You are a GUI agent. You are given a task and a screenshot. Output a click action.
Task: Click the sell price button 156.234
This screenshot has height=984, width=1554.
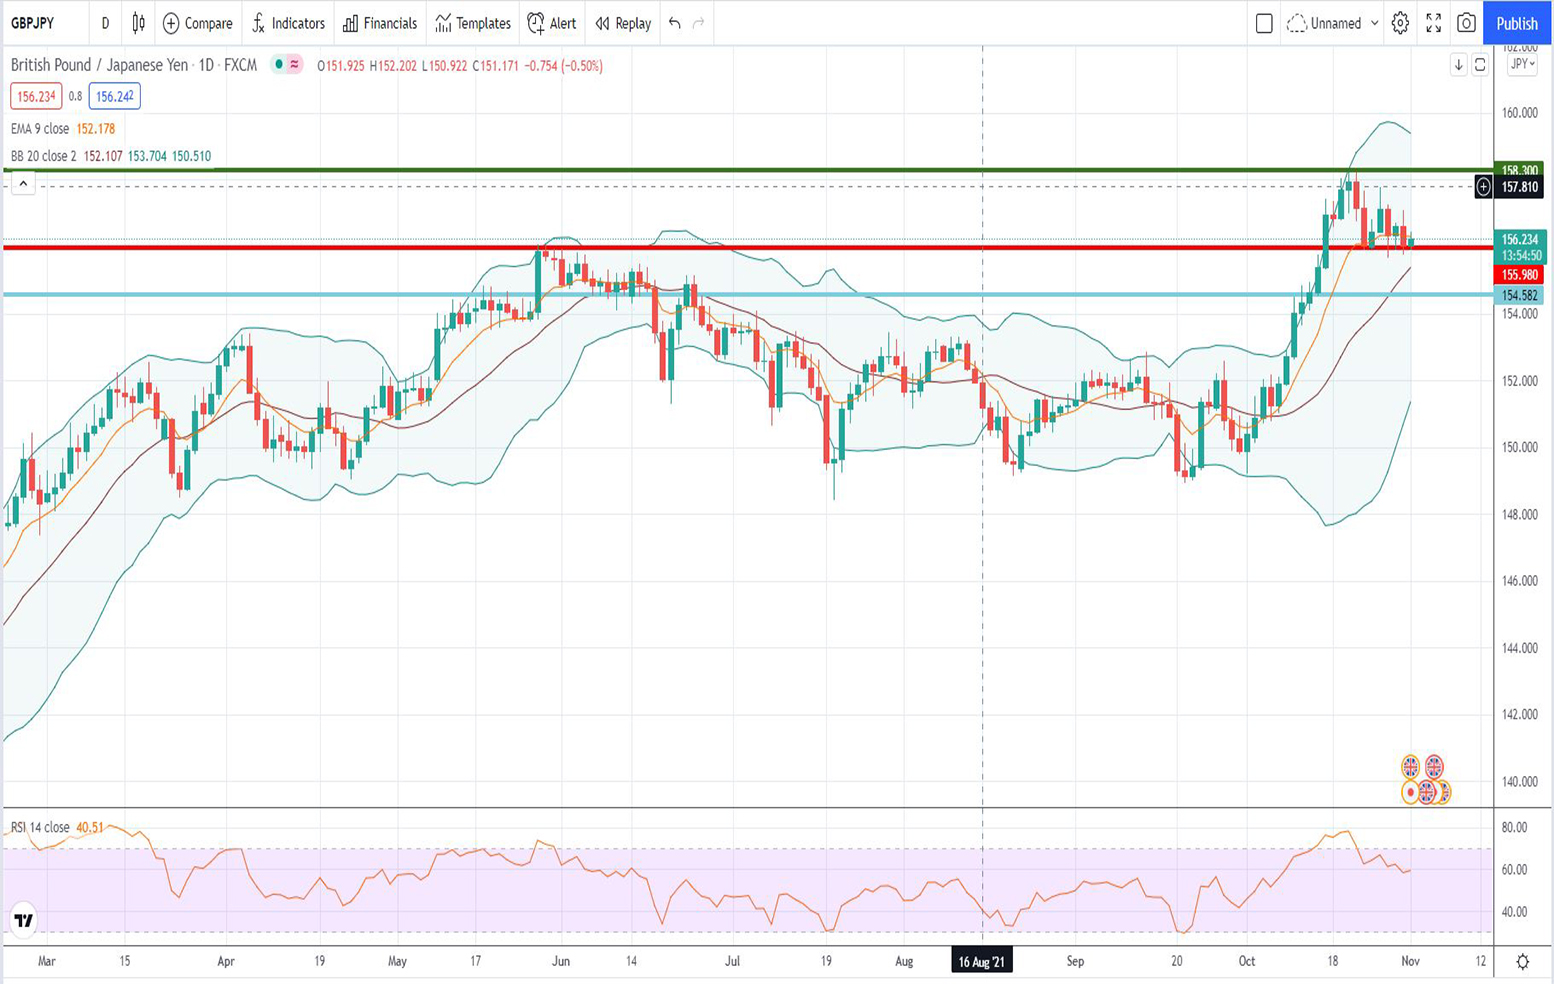coord(36,96)
